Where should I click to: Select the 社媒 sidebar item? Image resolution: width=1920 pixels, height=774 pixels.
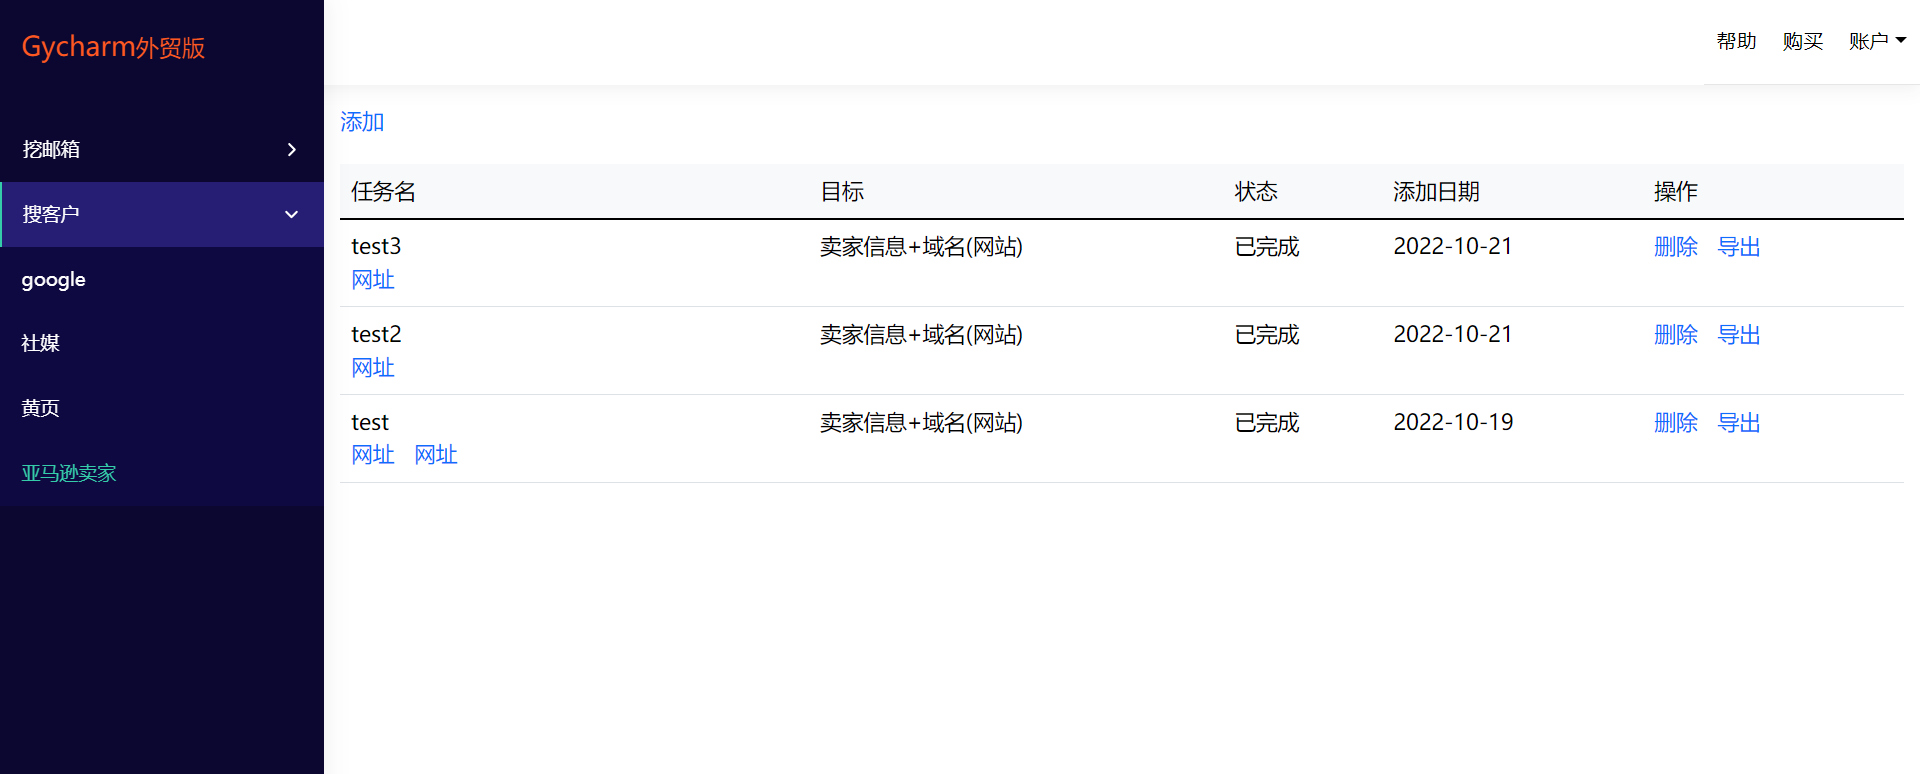click(x=41, y=343)
